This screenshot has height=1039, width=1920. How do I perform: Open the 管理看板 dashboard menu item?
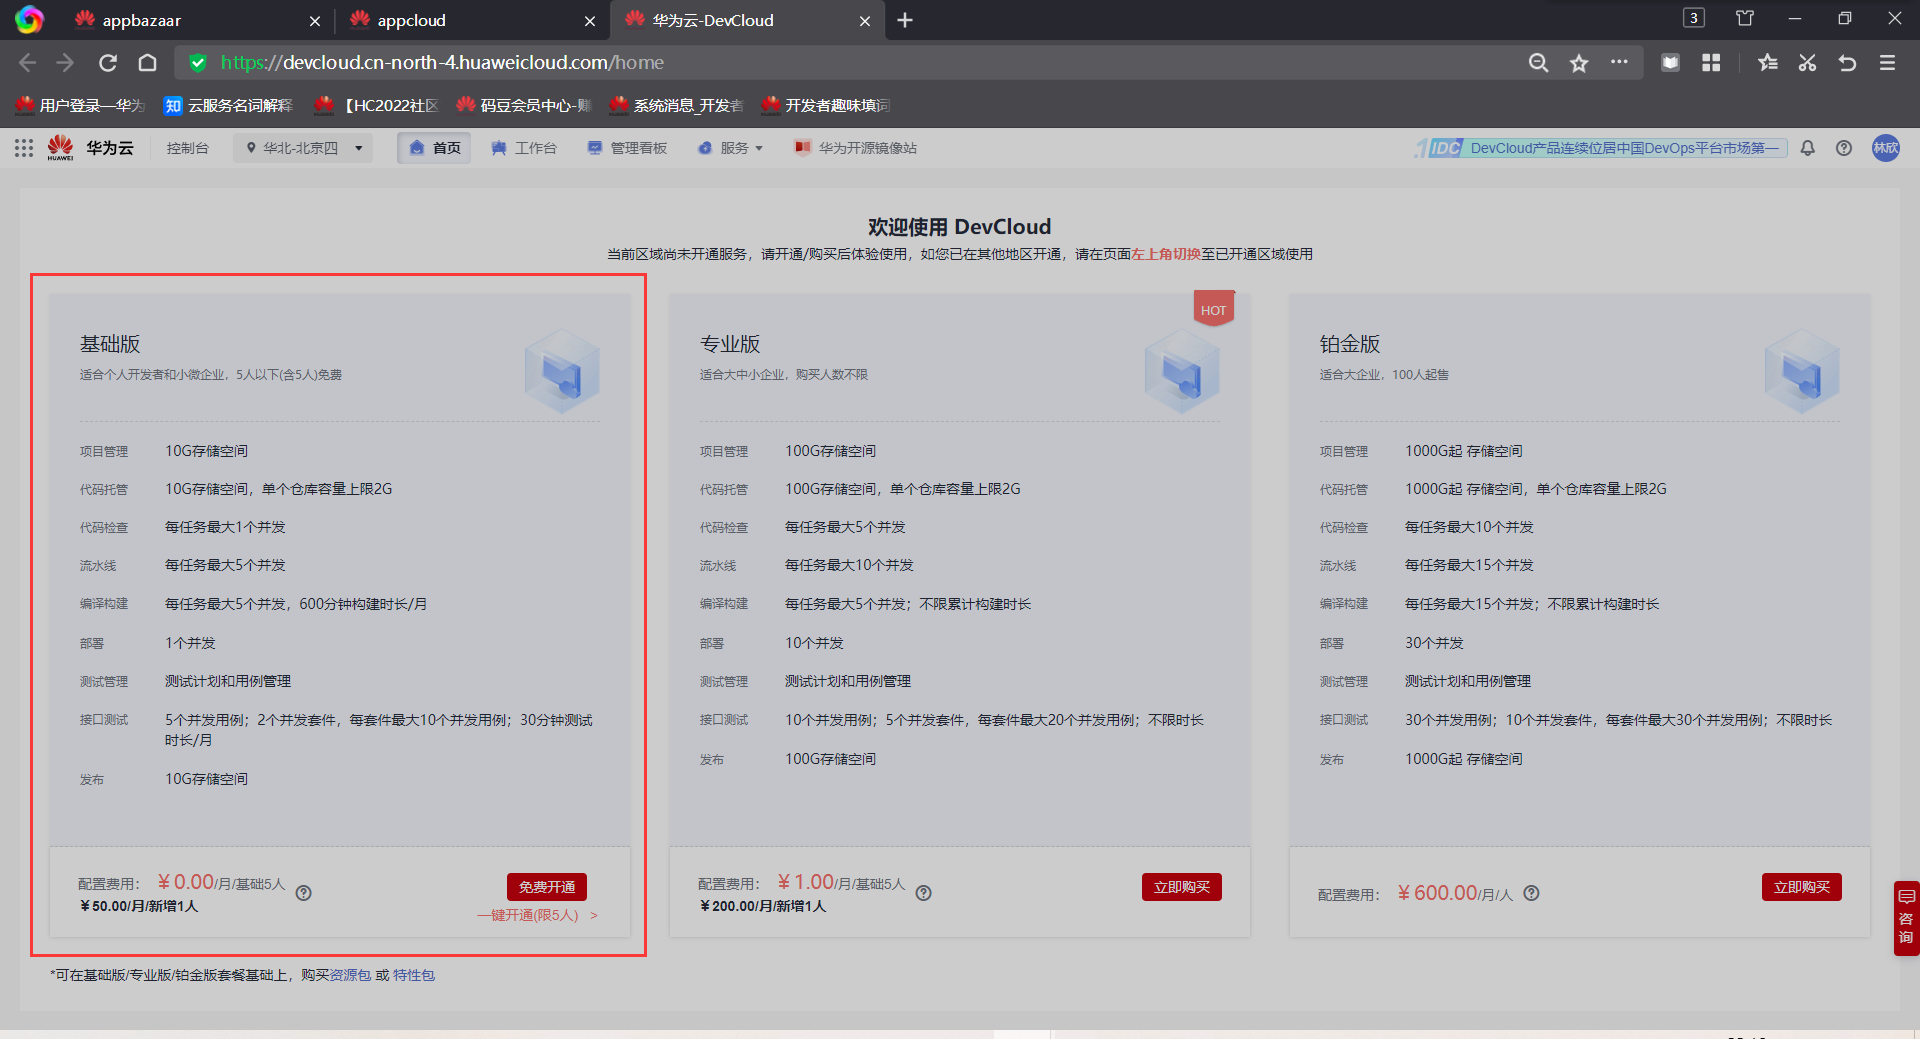click(627, 148)
